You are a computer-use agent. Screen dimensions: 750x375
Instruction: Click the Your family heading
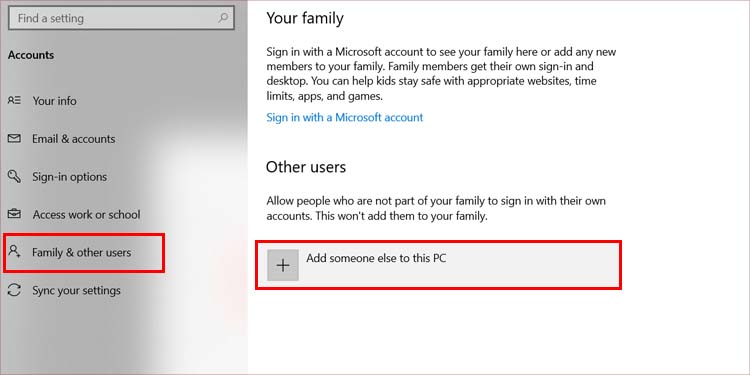click(x=305, y=19)
